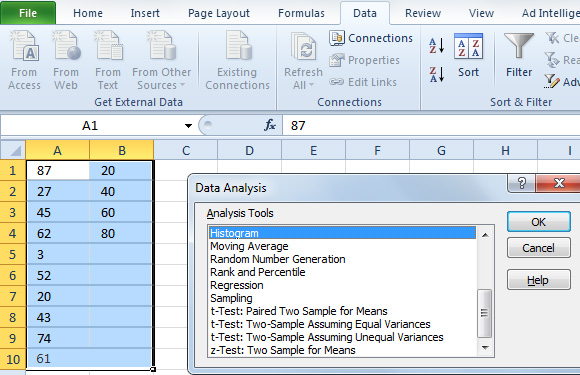The width and height of the screenshot is (580, 375).
Task: Click Insert Function fx icon
Action: (270, 125)
